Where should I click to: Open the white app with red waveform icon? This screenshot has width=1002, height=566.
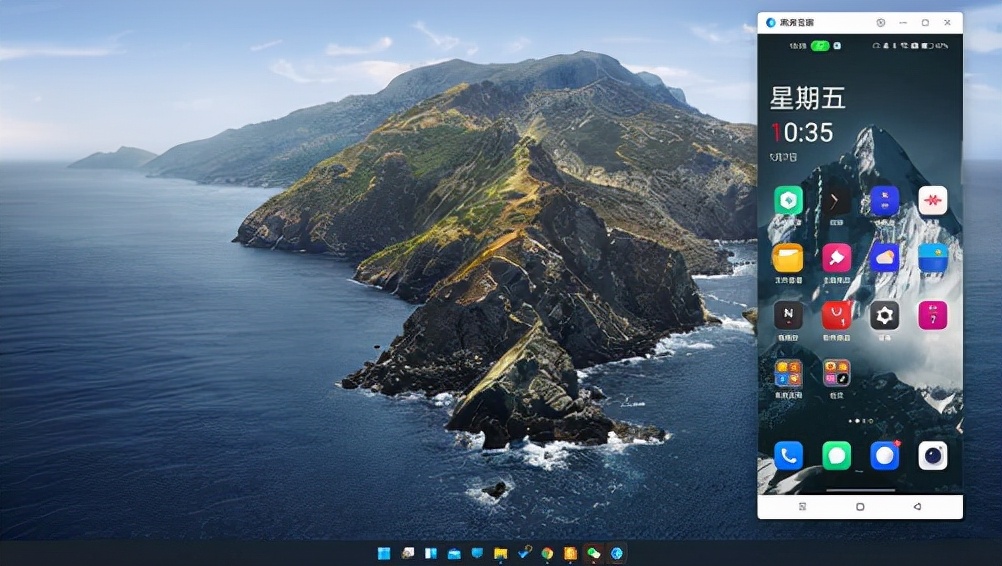(932, 201)
